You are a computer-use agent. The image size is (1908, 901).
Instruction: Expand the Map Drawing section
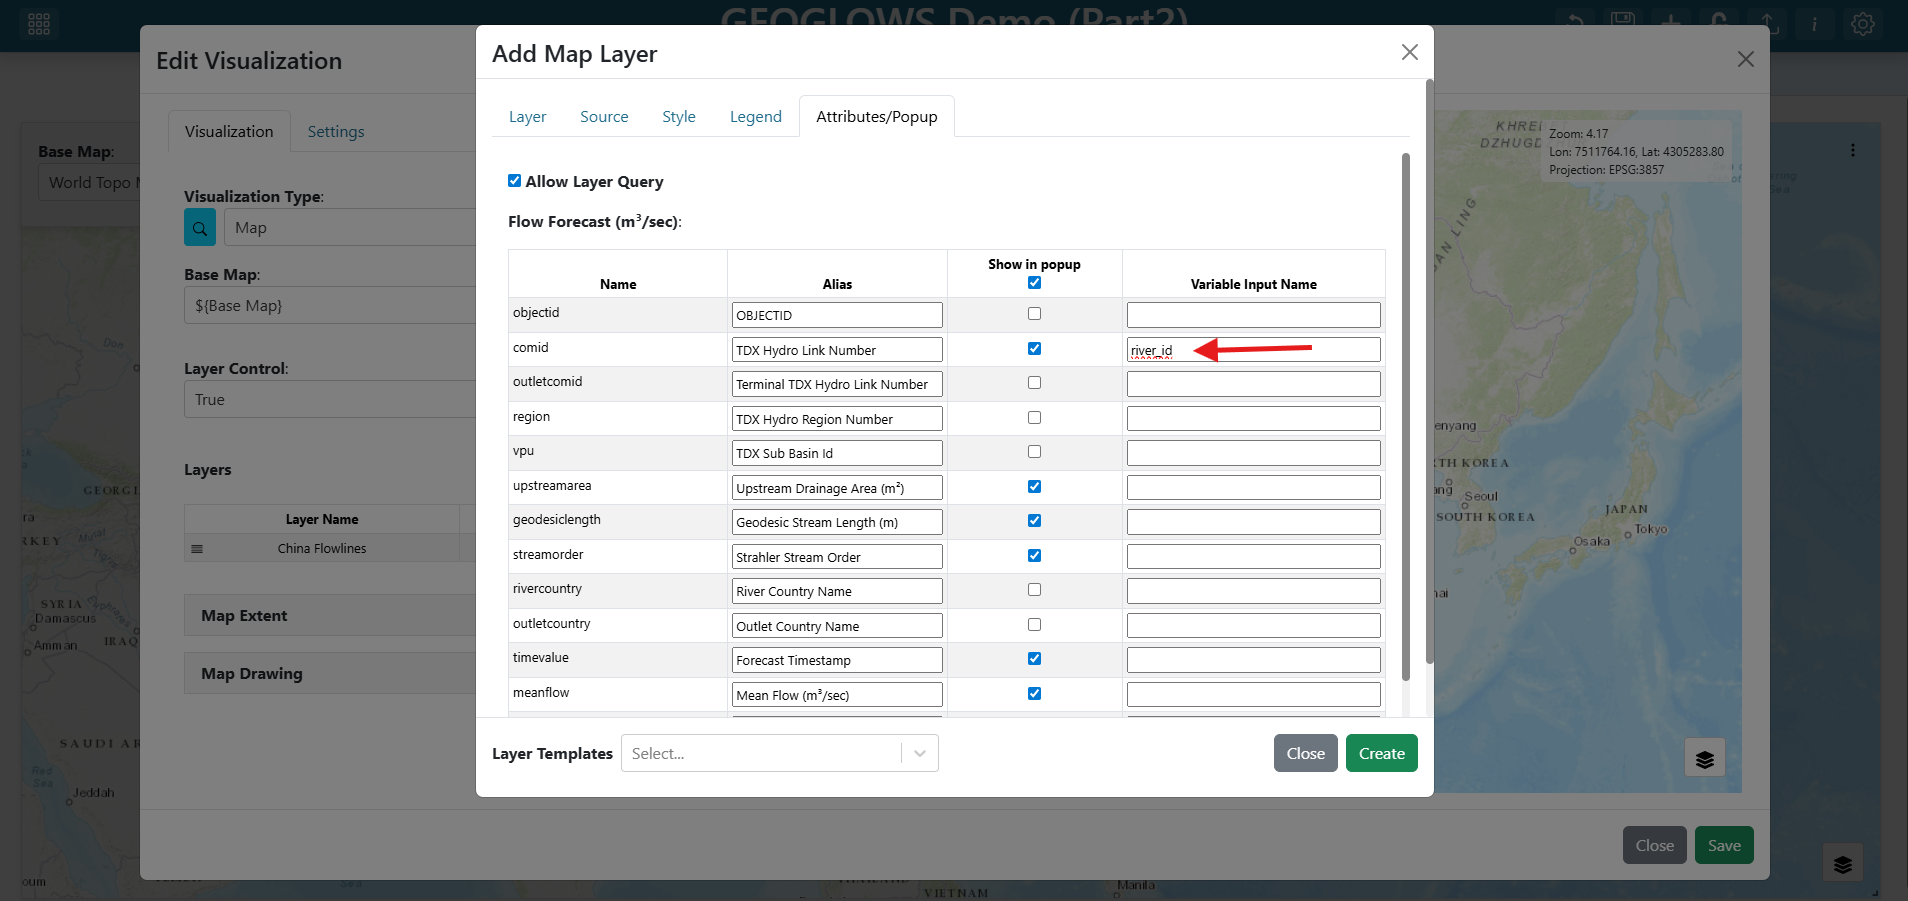click(329, 674)
